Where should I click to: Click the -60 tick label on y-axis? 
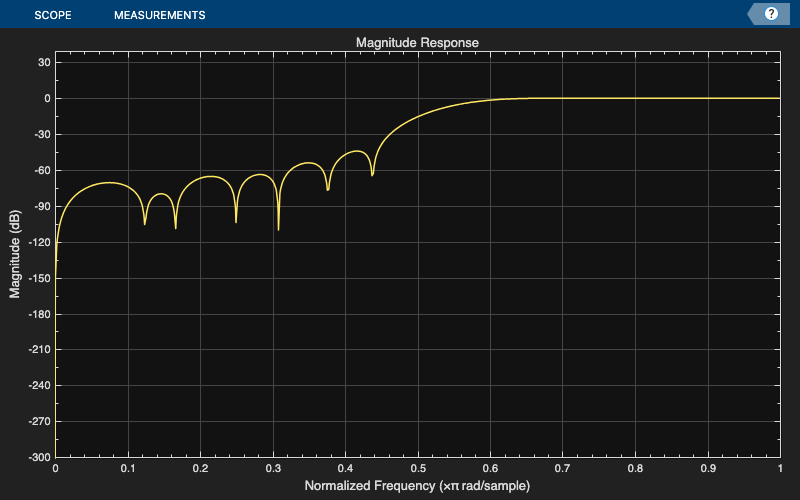[41, 171]
